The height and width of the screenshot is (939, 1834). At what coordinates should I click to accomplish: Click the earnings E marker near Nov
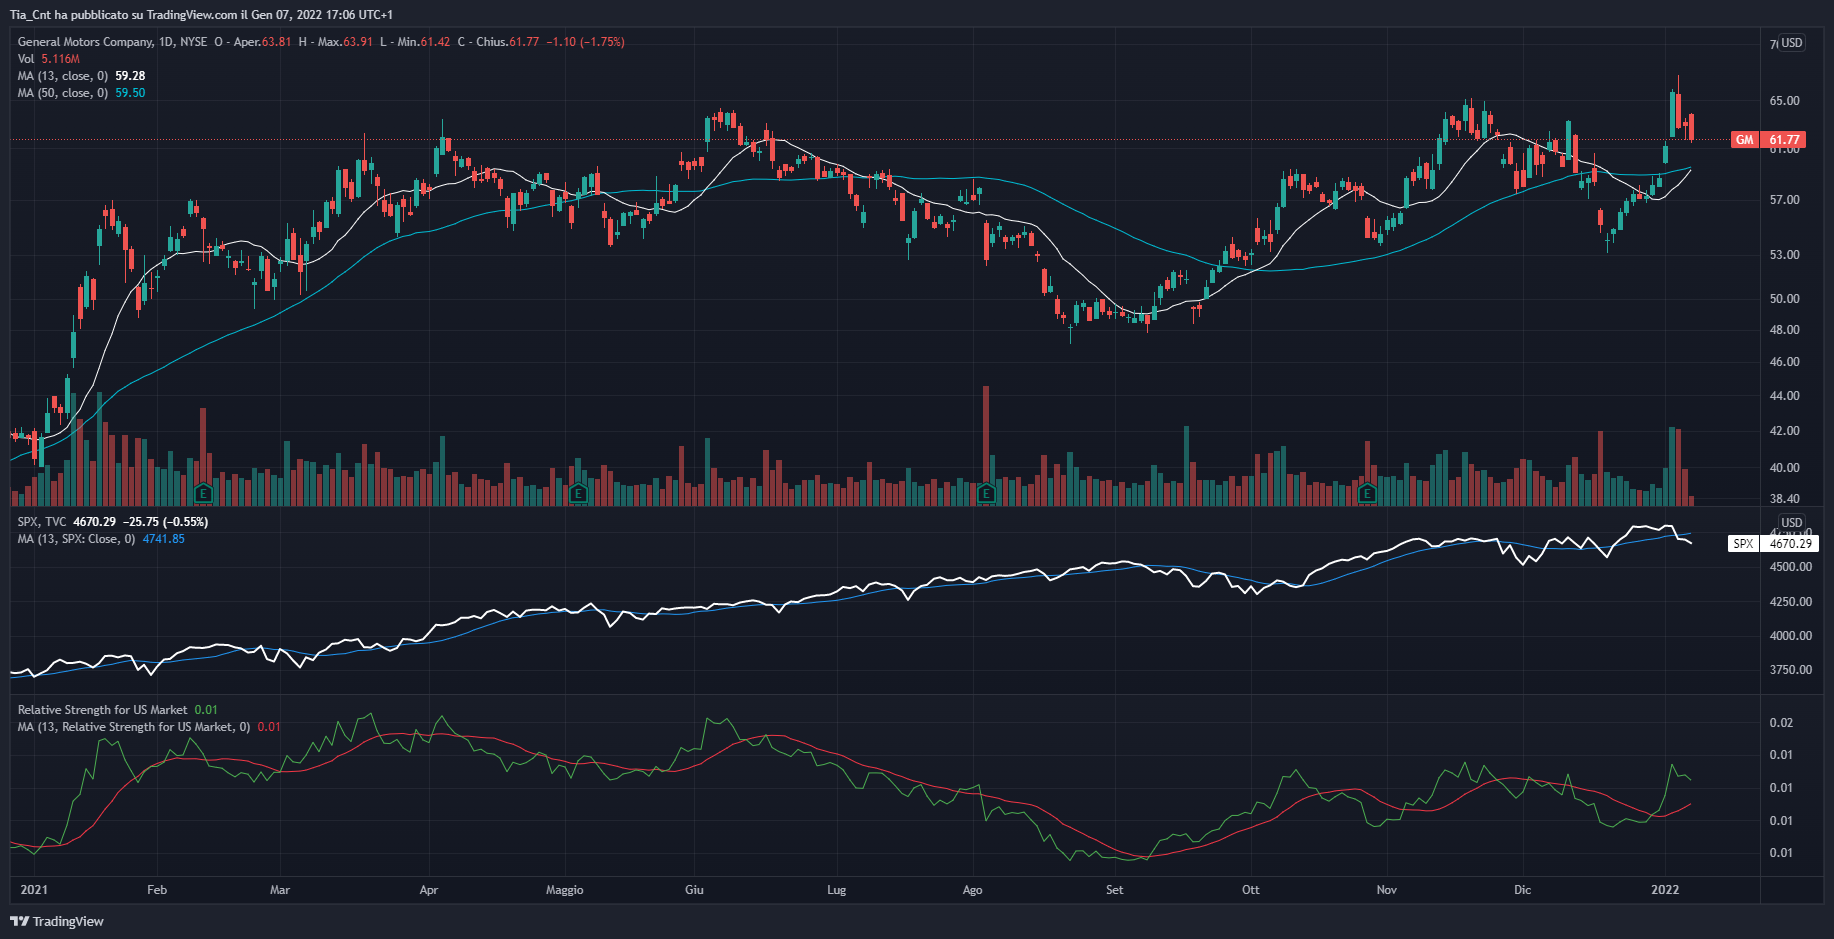(1367, 493)
